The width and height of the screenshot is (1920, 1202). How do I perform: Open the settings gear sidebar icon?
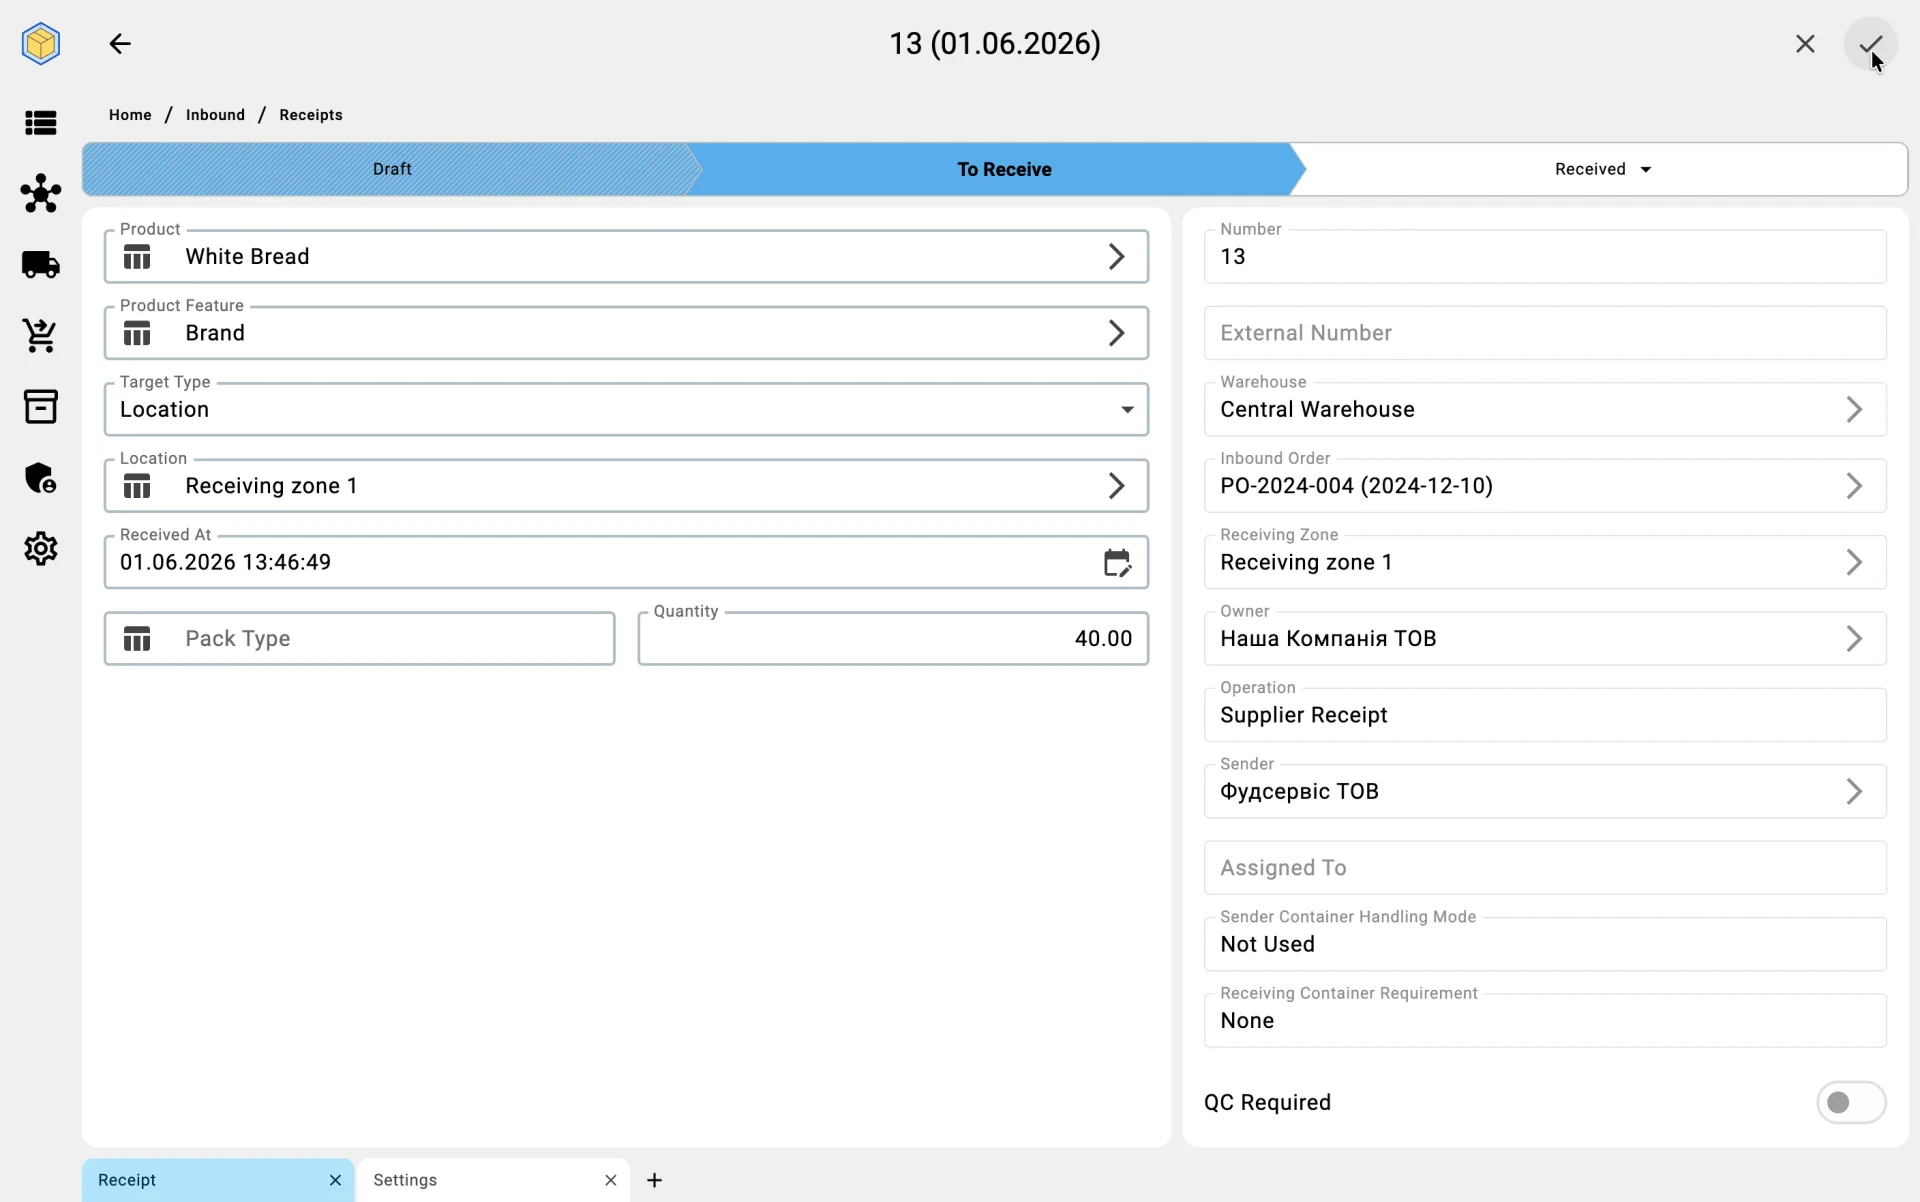pos(41,549)
